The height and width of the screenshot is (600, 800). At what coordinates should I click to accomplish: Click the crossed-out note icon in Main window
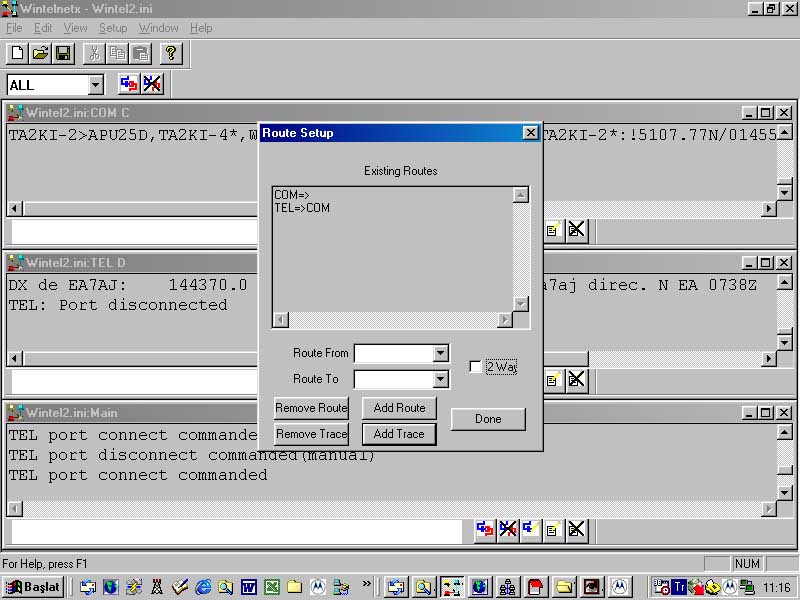pos(577,530)
